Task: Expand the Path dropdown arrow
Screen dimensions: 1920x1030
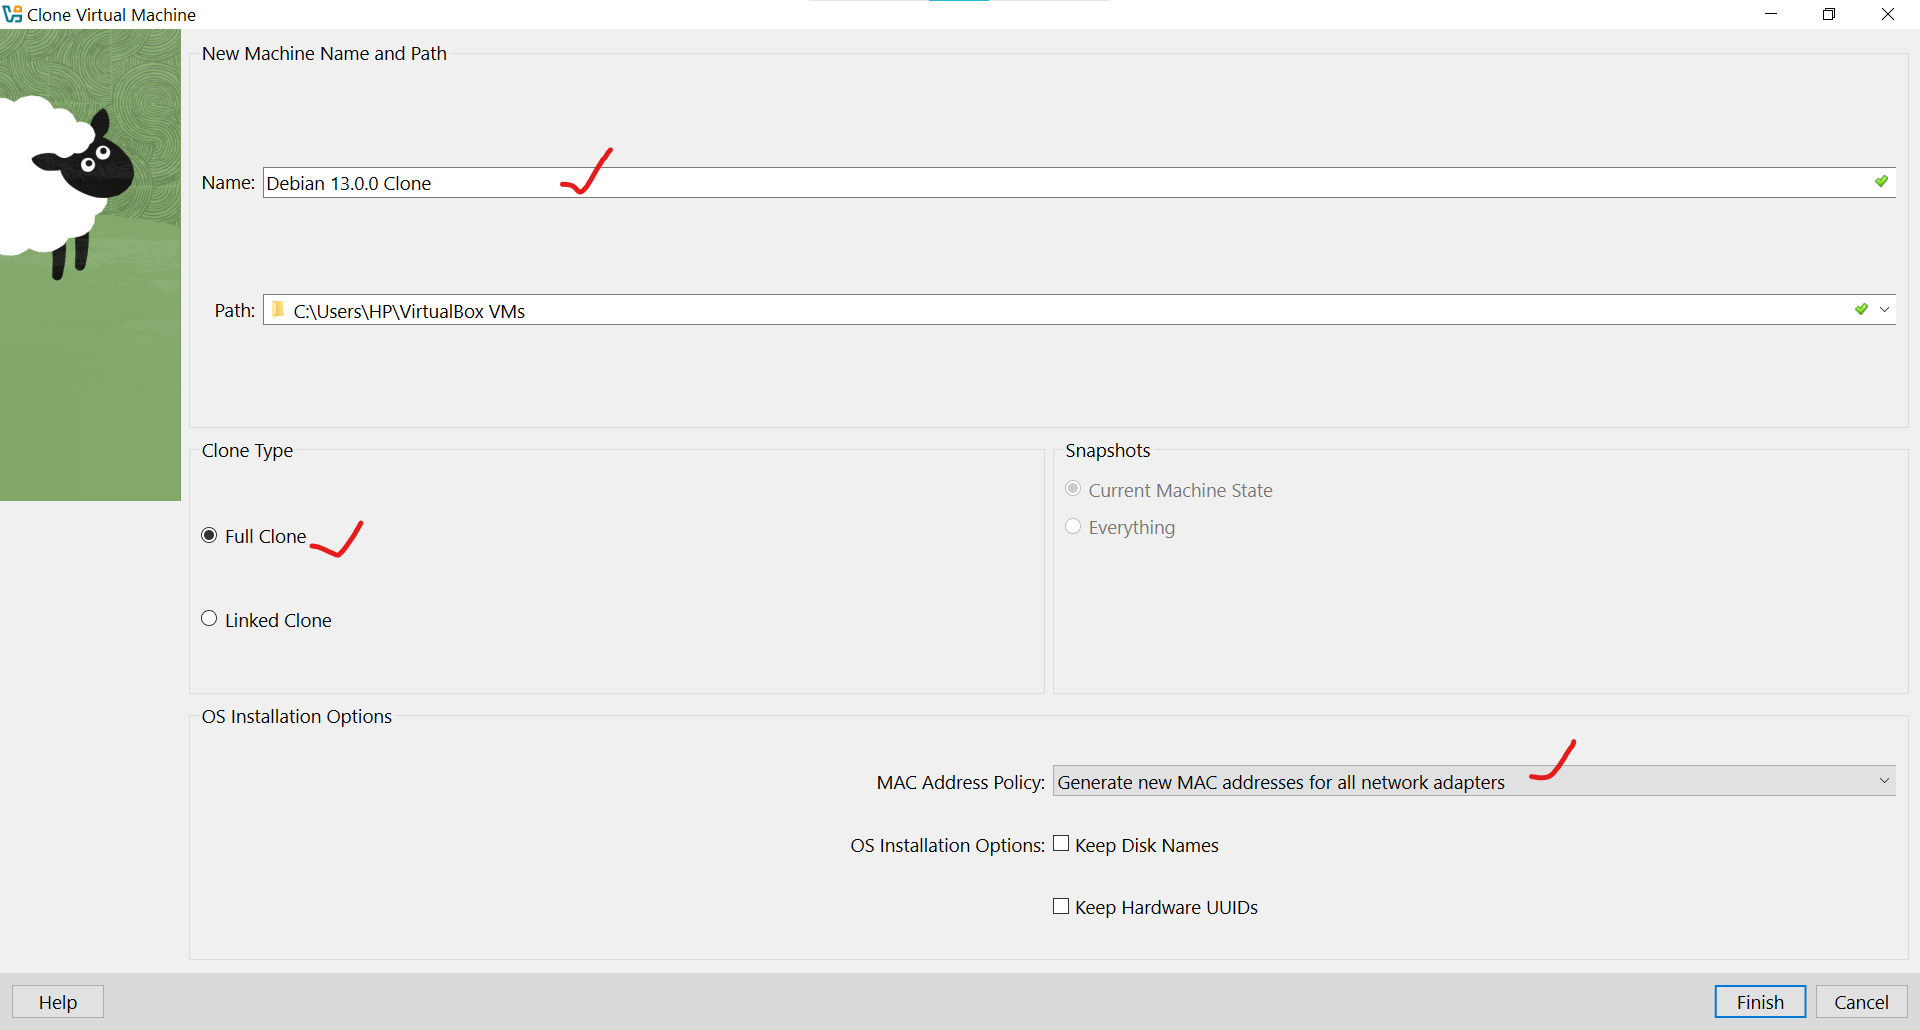Action: [1885, 310]
